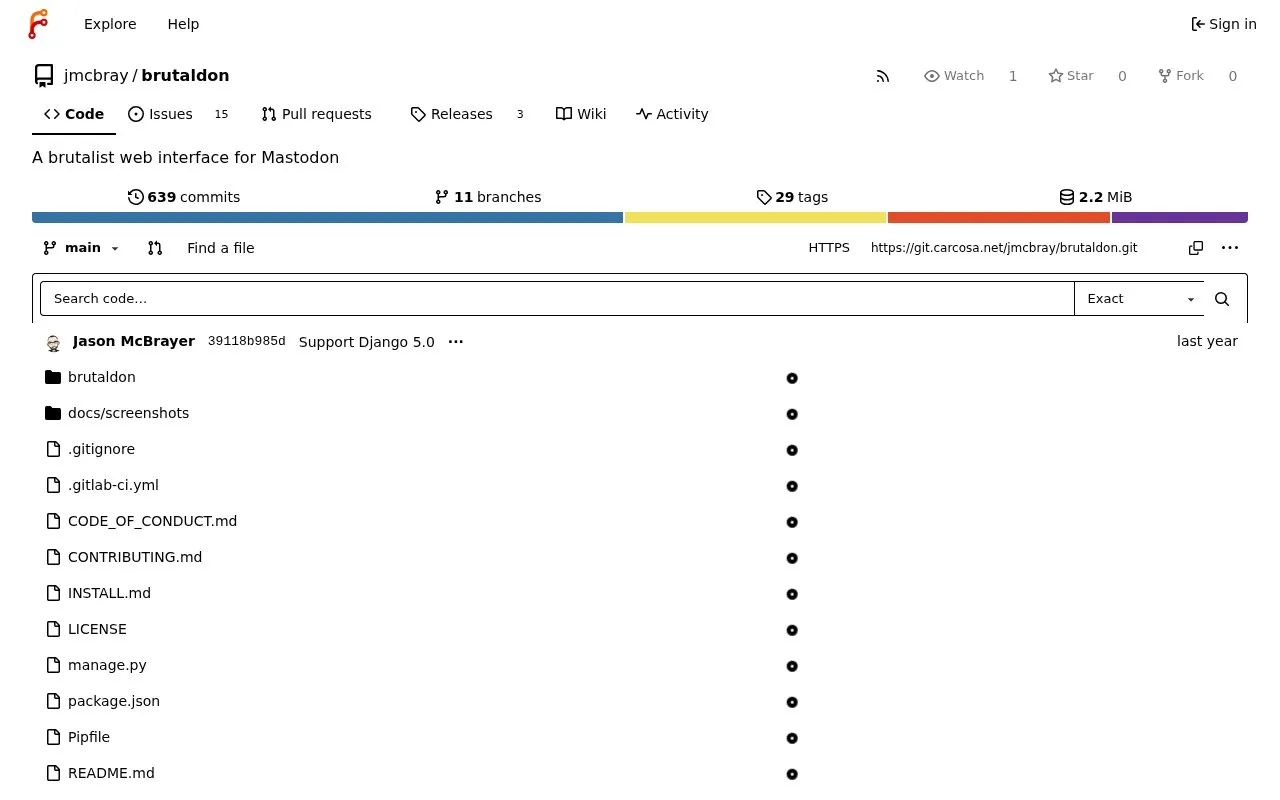Viewport: 1280px width, 800px height.
Task: Open the main branch dropdown
Action: coord(81,248)
